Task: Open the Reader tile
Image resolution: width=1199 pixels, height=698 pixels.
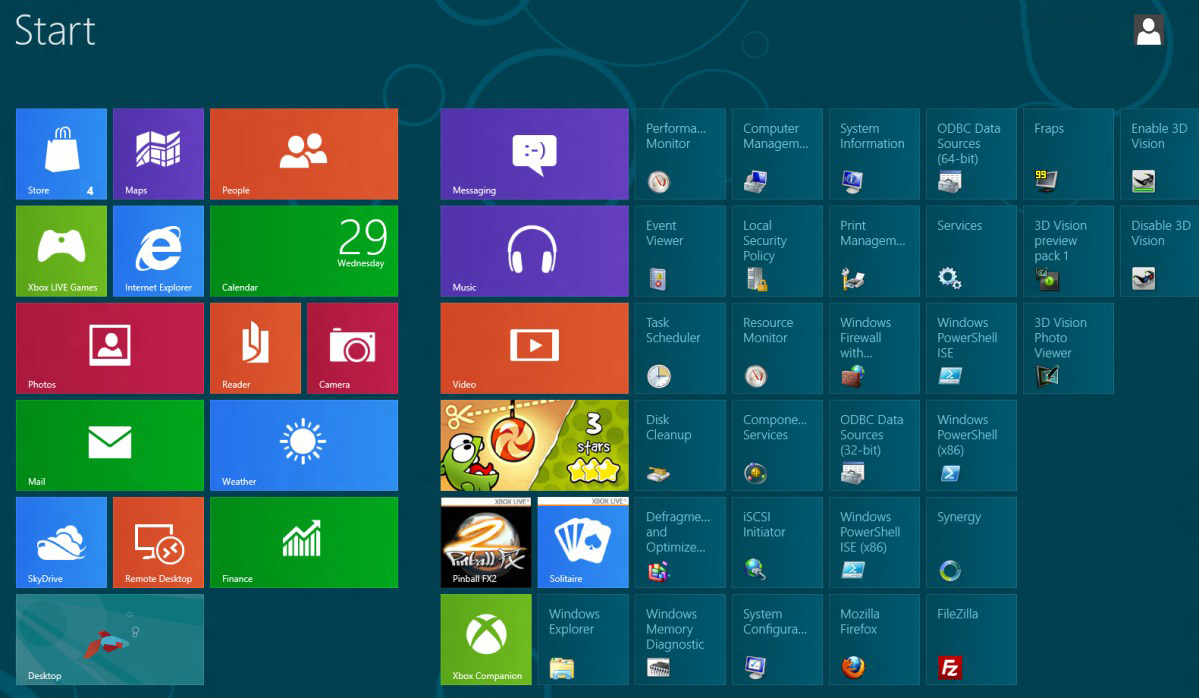Action: (255, 348)
